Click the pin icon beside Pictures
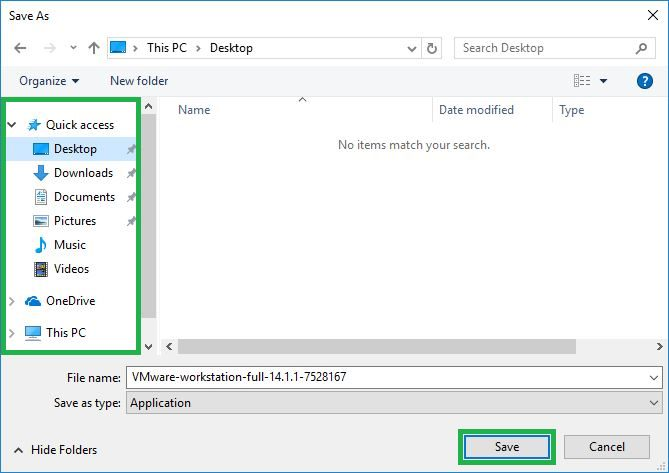This screenshot has width=669, height=473. [131, 221]
